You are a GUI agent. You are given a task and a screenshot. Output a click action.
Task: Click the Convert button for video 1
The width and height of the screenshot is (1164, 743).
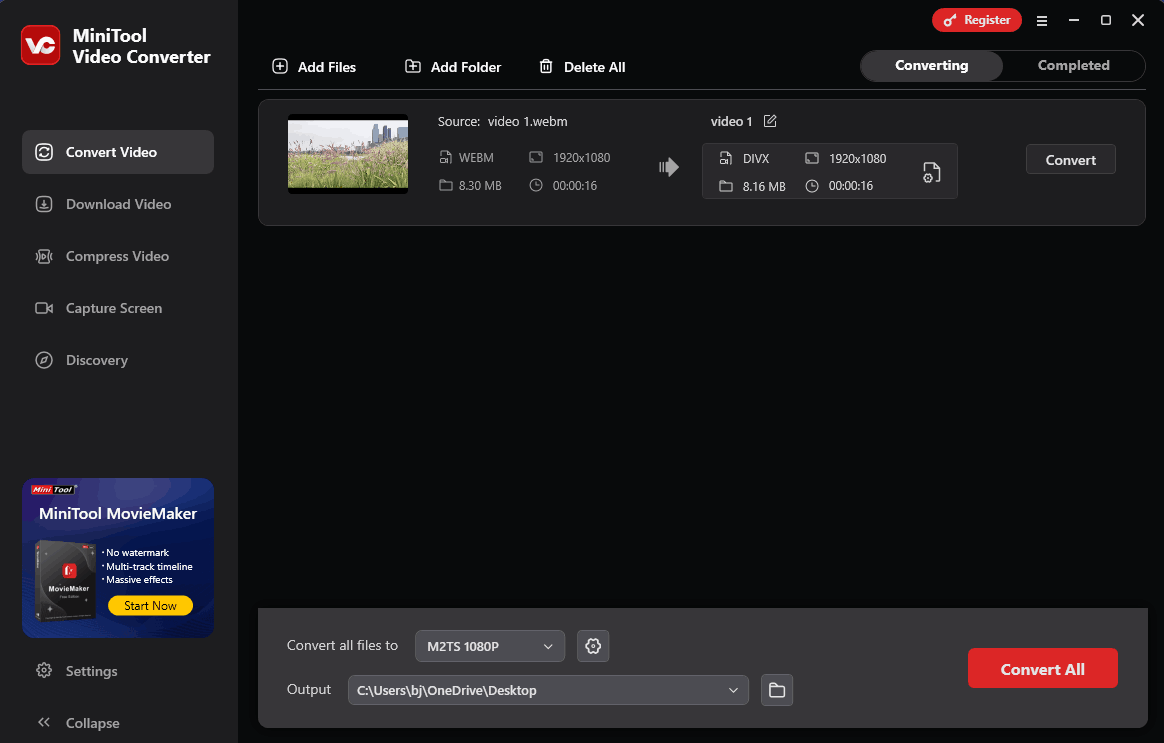(1070, 160)
